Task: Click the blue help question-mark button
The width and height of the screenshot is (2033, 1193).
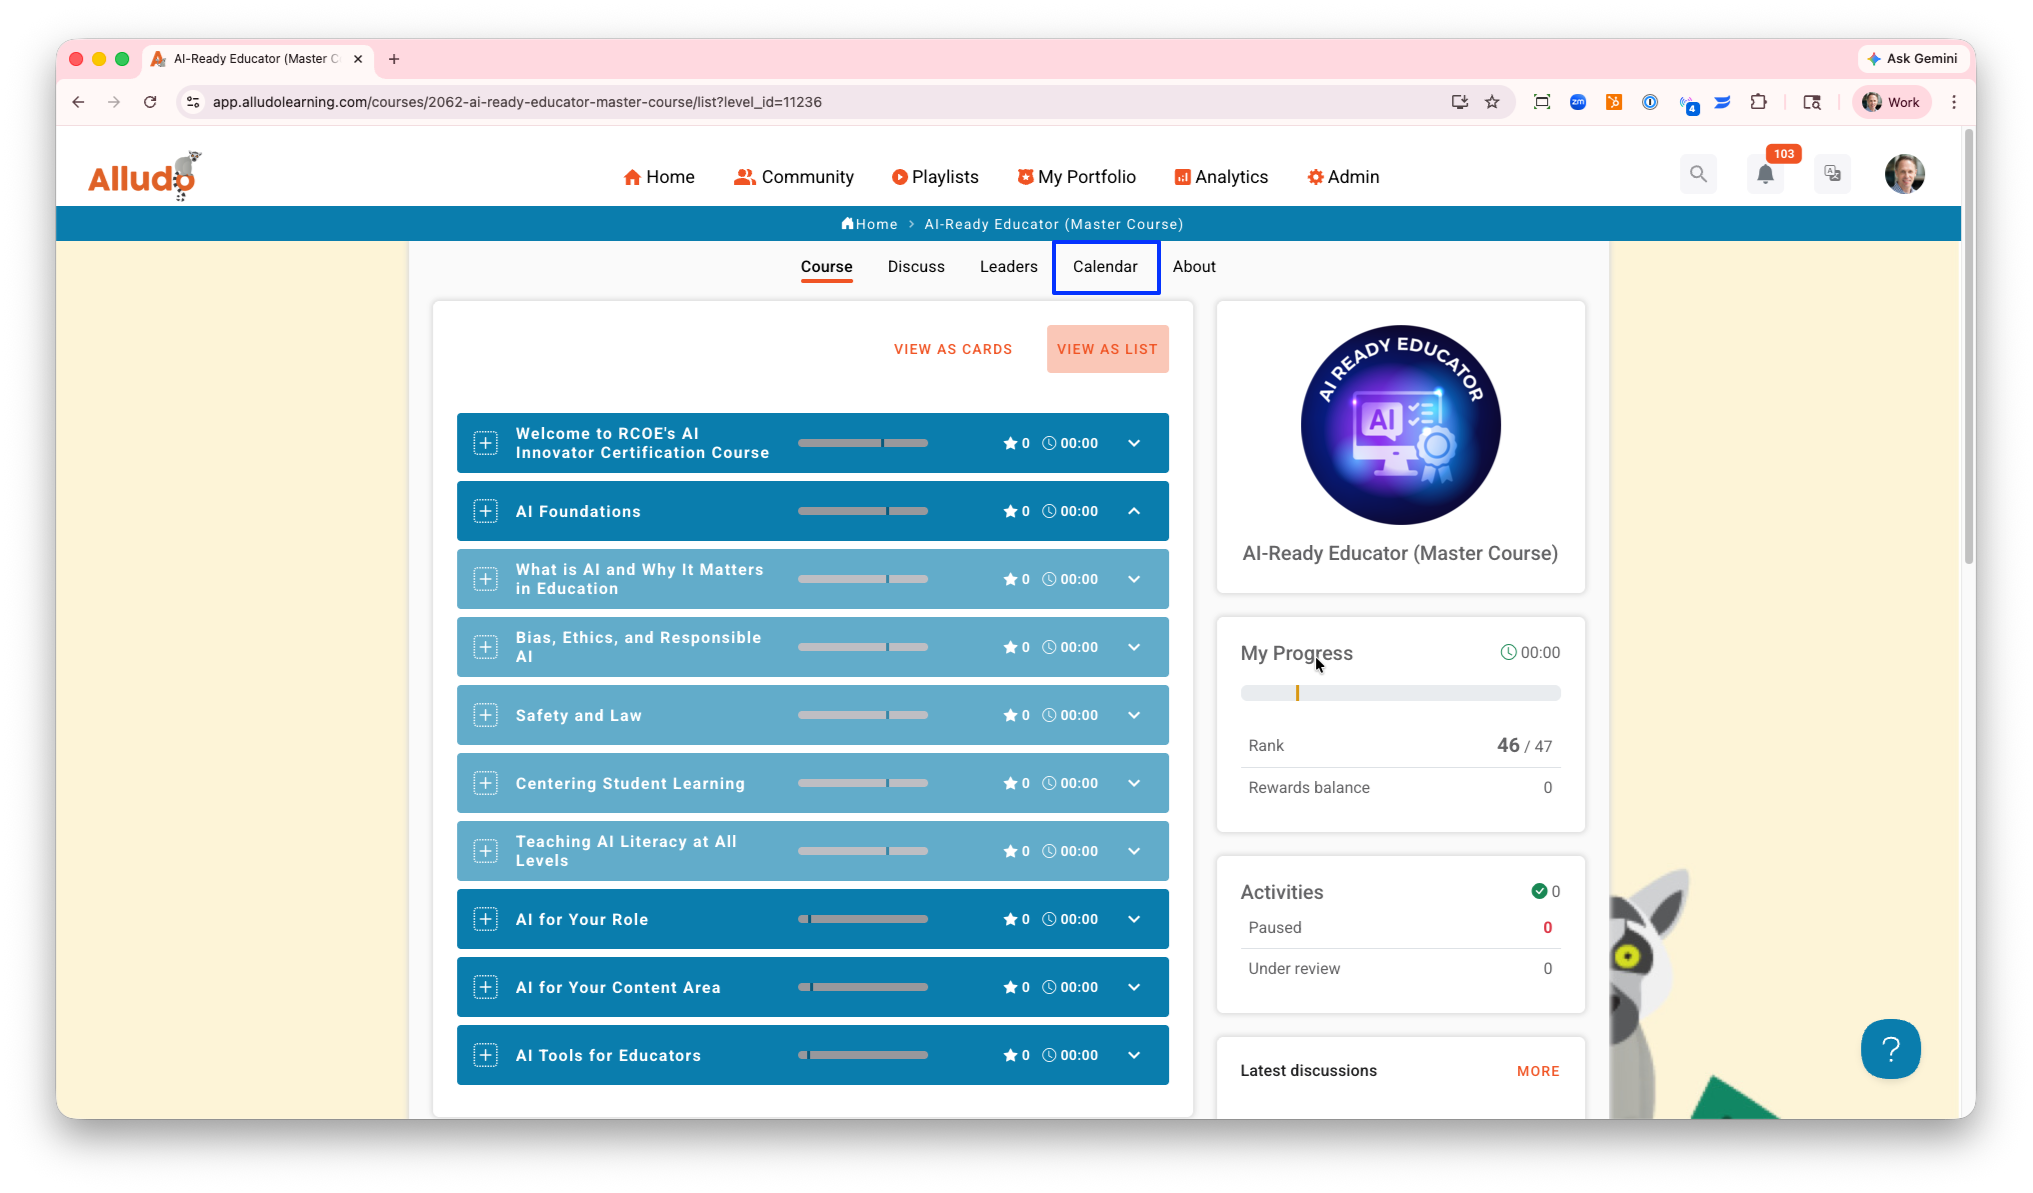Action: coord(1890,1049)
